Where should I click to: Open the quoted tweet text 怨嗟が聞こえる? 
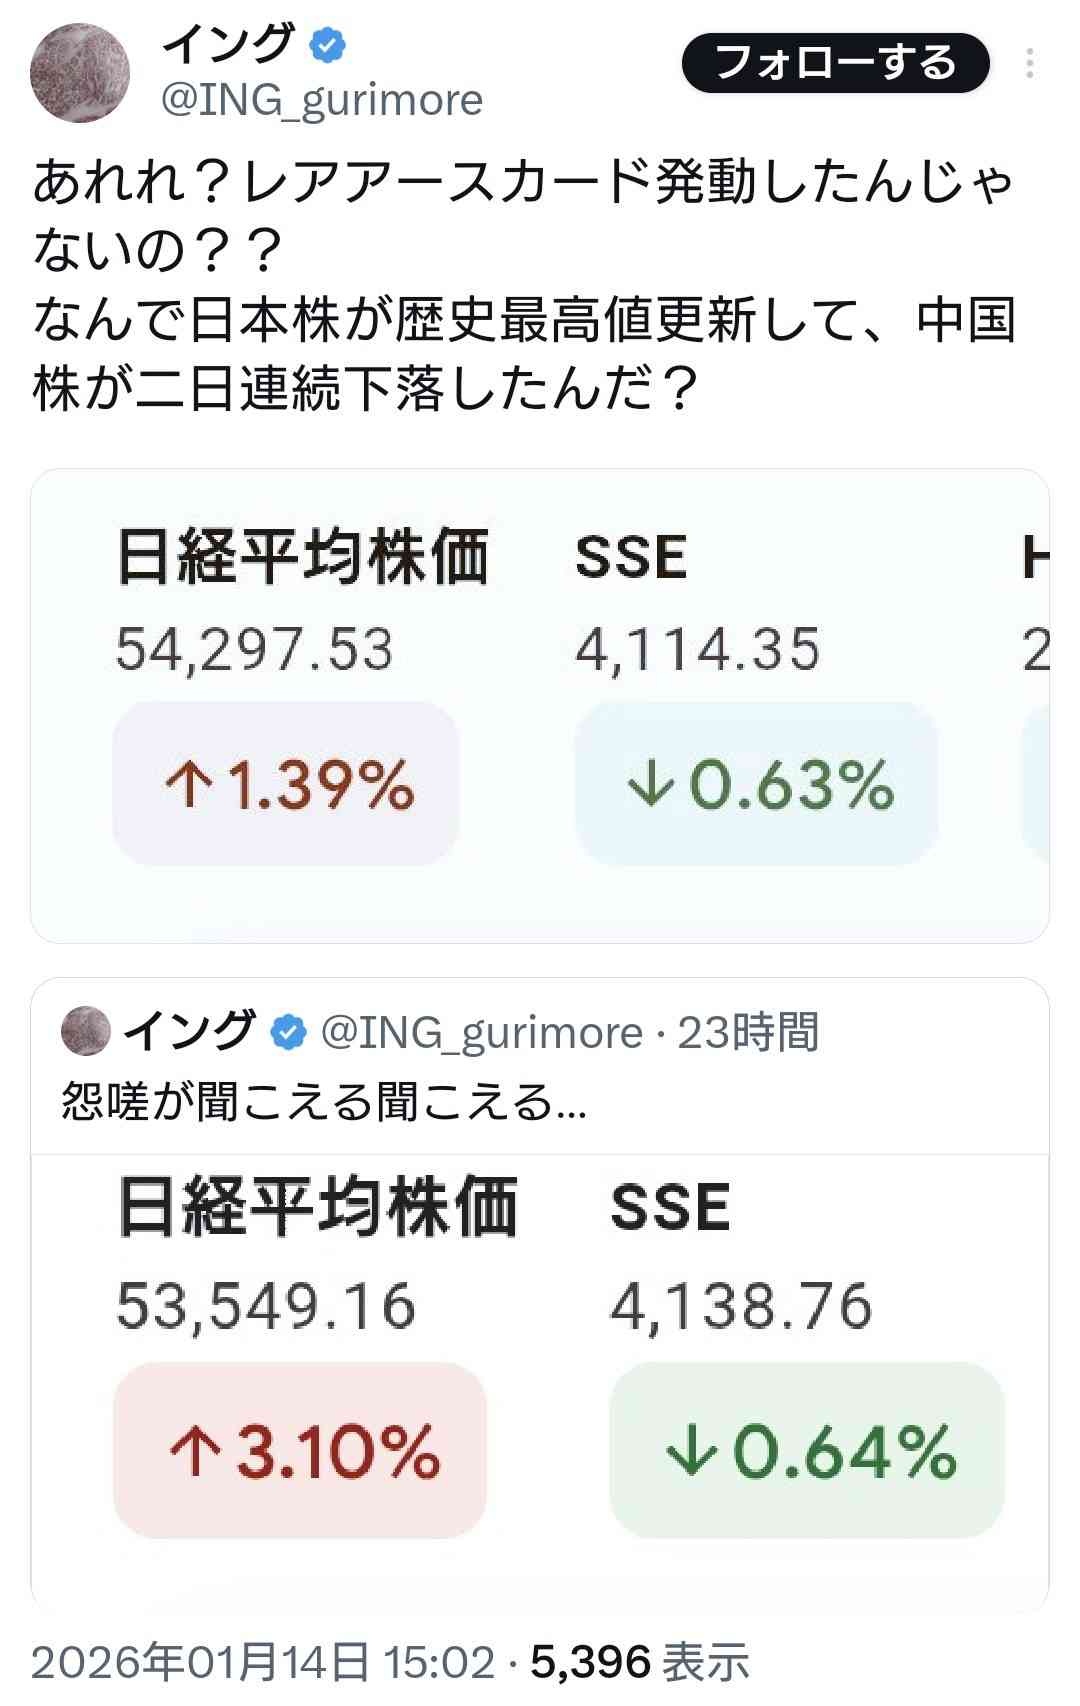(324, 1101)
